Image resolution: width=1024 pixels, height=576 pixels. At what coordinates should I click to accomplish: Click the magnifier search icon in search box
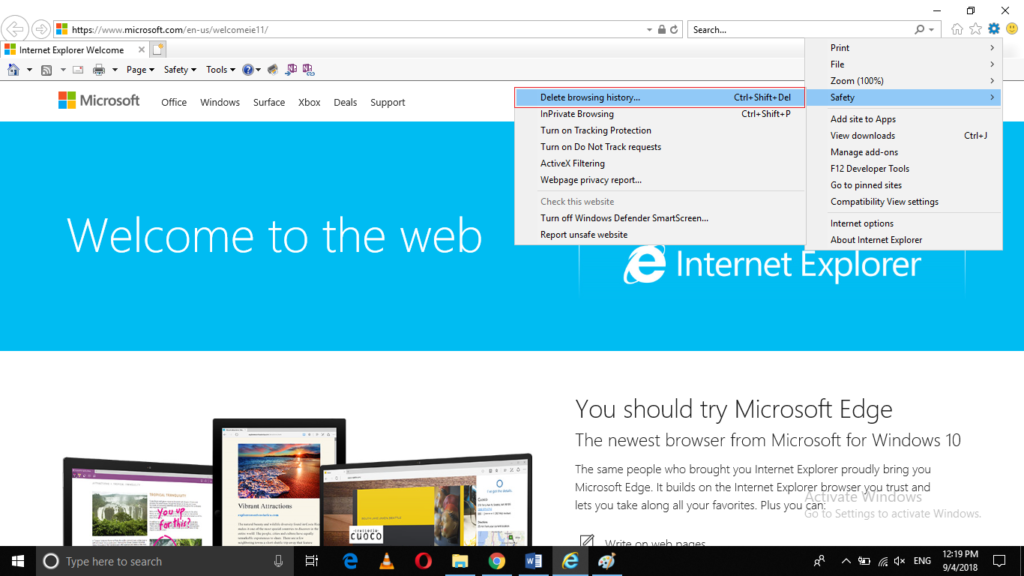919,29
